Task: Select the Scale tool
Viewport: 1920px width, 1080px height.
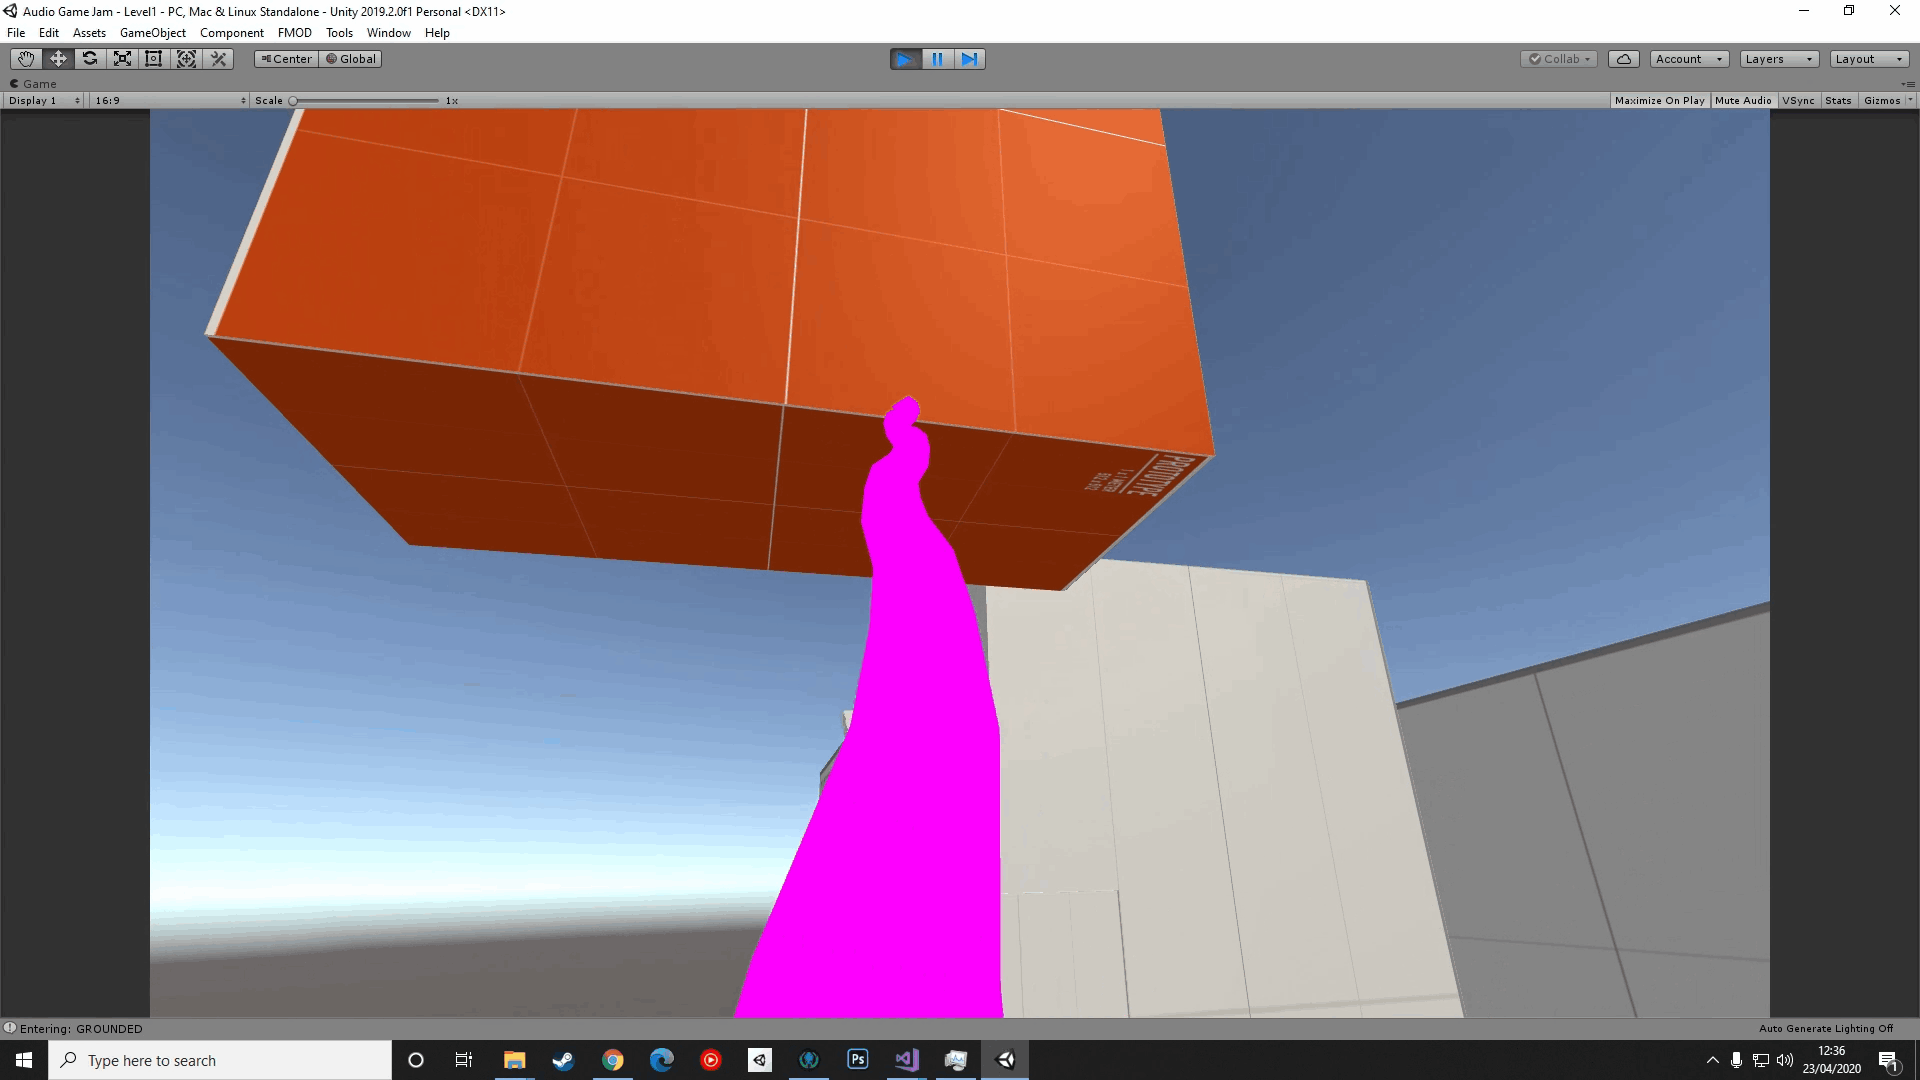Action: [122, 59]
